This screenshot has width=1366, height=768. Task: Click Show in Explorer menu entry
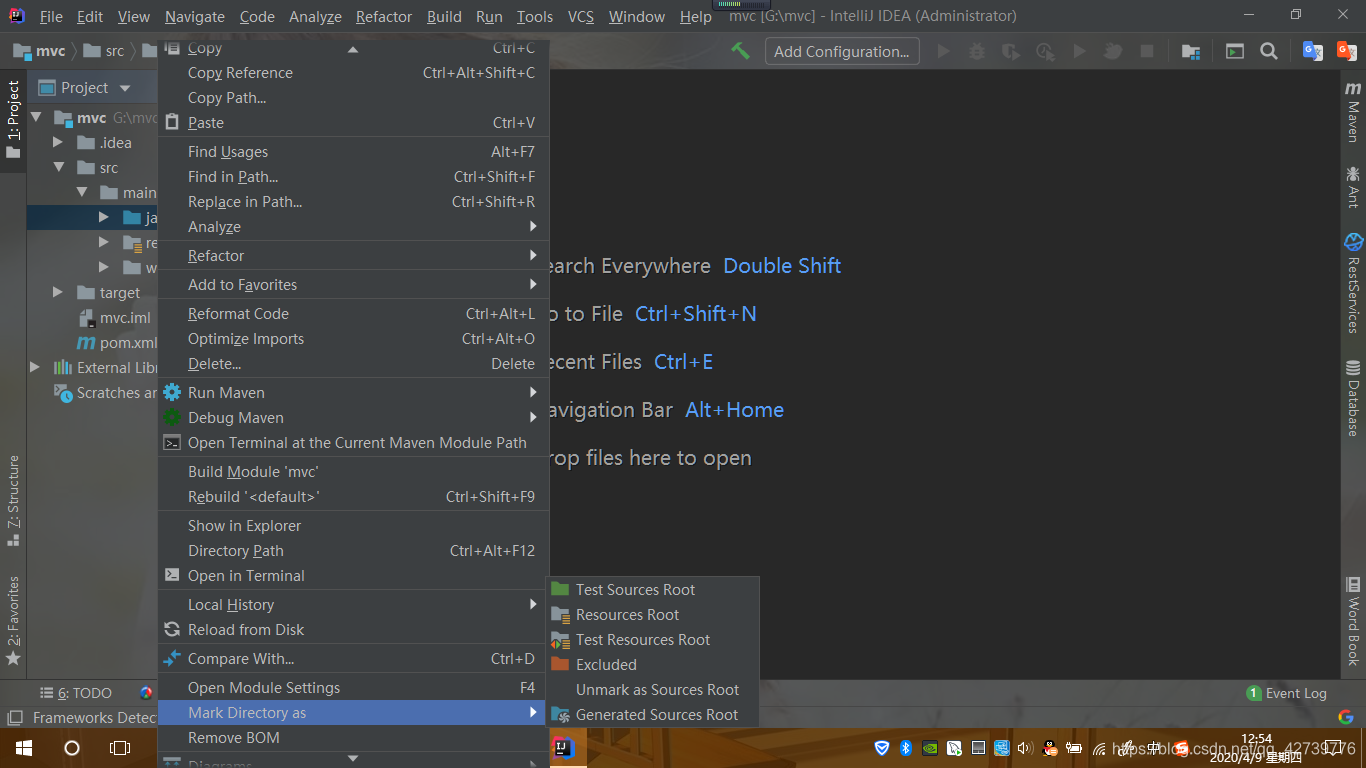pos(354,526)
